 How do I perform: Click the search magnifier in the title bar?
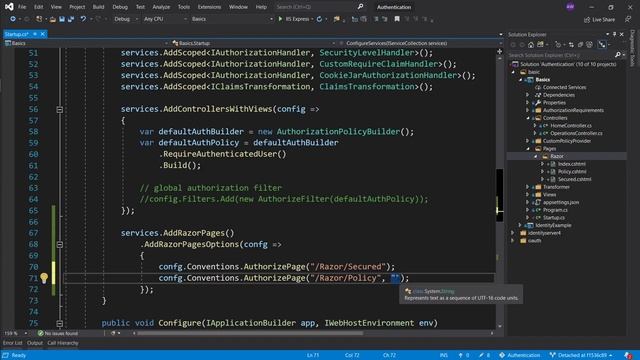360,7
